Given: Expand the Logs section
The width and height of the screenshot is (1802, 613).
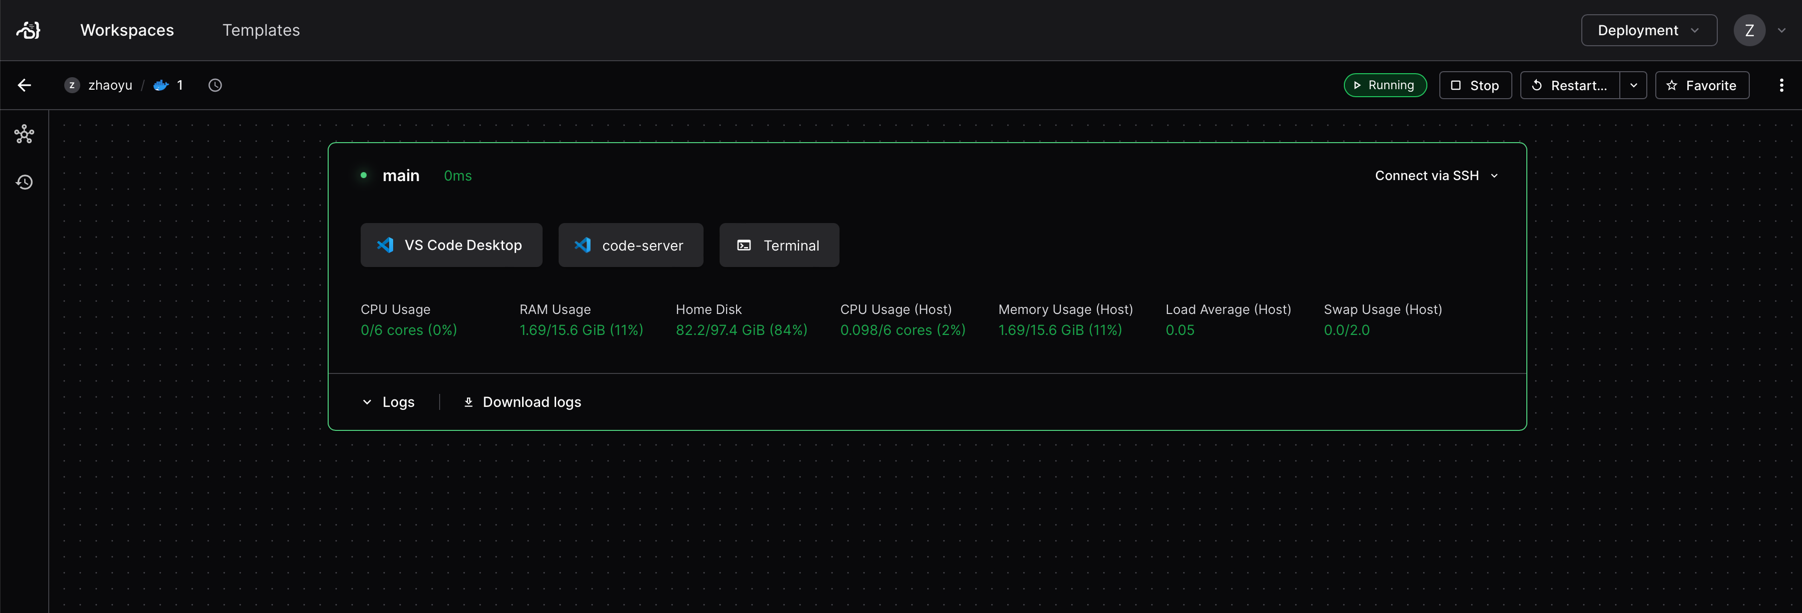Looking at the screenshot, I should coord(388,402).
